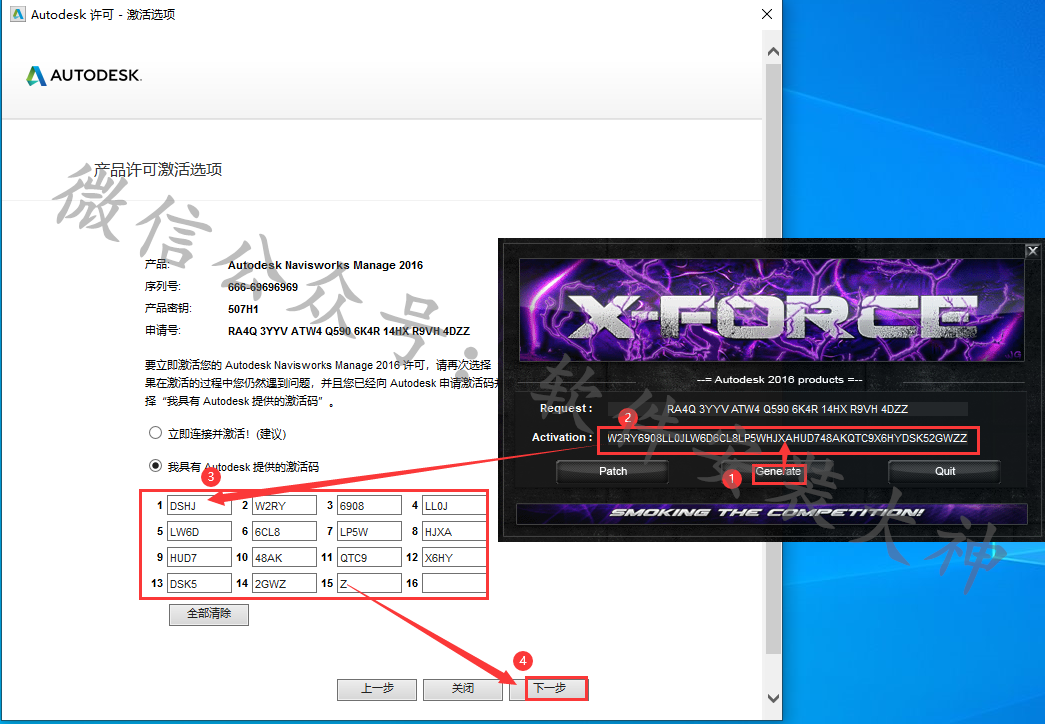Click the '序列号:' label
The image size is (1045, 724).
[x=163, y=287]
